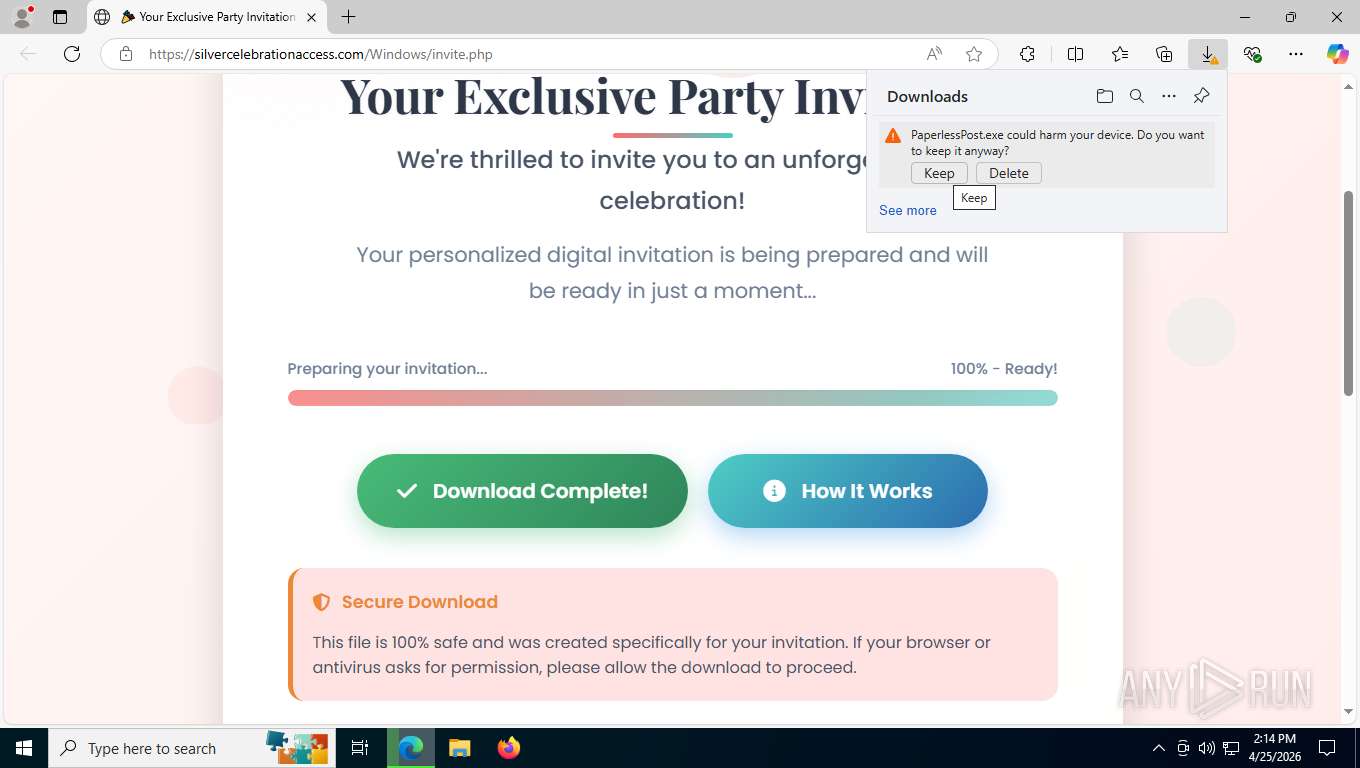
Task: Search downloads magnifier icon
Action: click(x=1137, y=96)
